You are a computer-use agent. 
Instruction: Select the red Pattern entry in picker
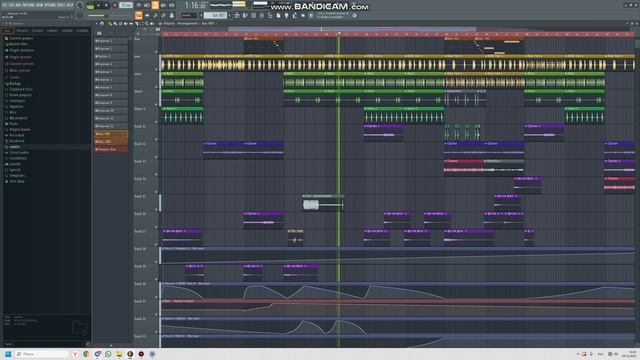(111, 149)
